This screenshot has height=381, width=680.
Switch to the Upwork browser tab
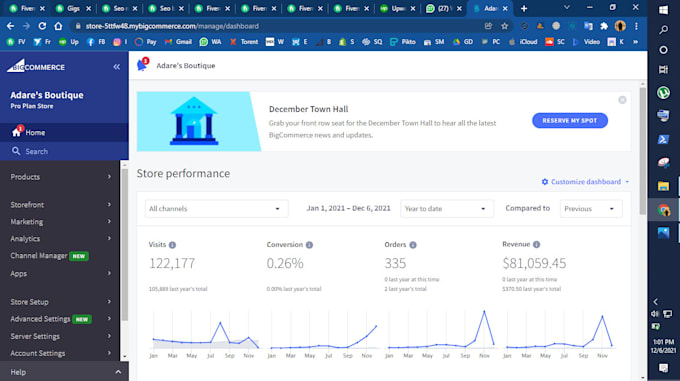397,8
